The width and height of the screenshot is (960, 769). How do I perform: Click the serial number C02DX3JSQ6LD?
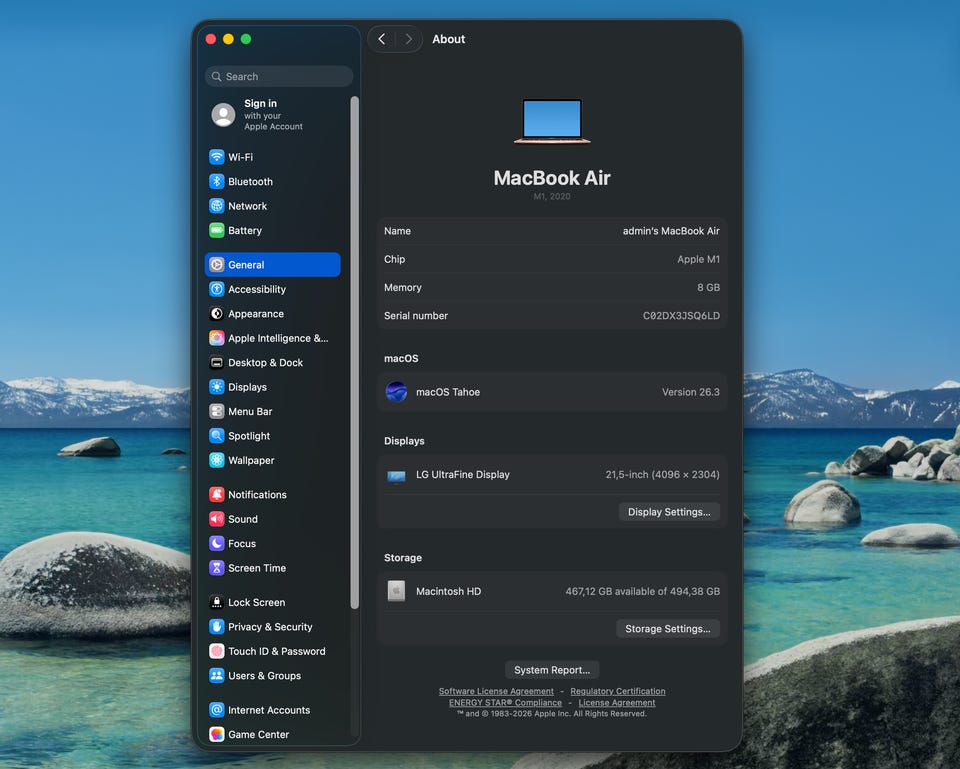pos(681,316)
